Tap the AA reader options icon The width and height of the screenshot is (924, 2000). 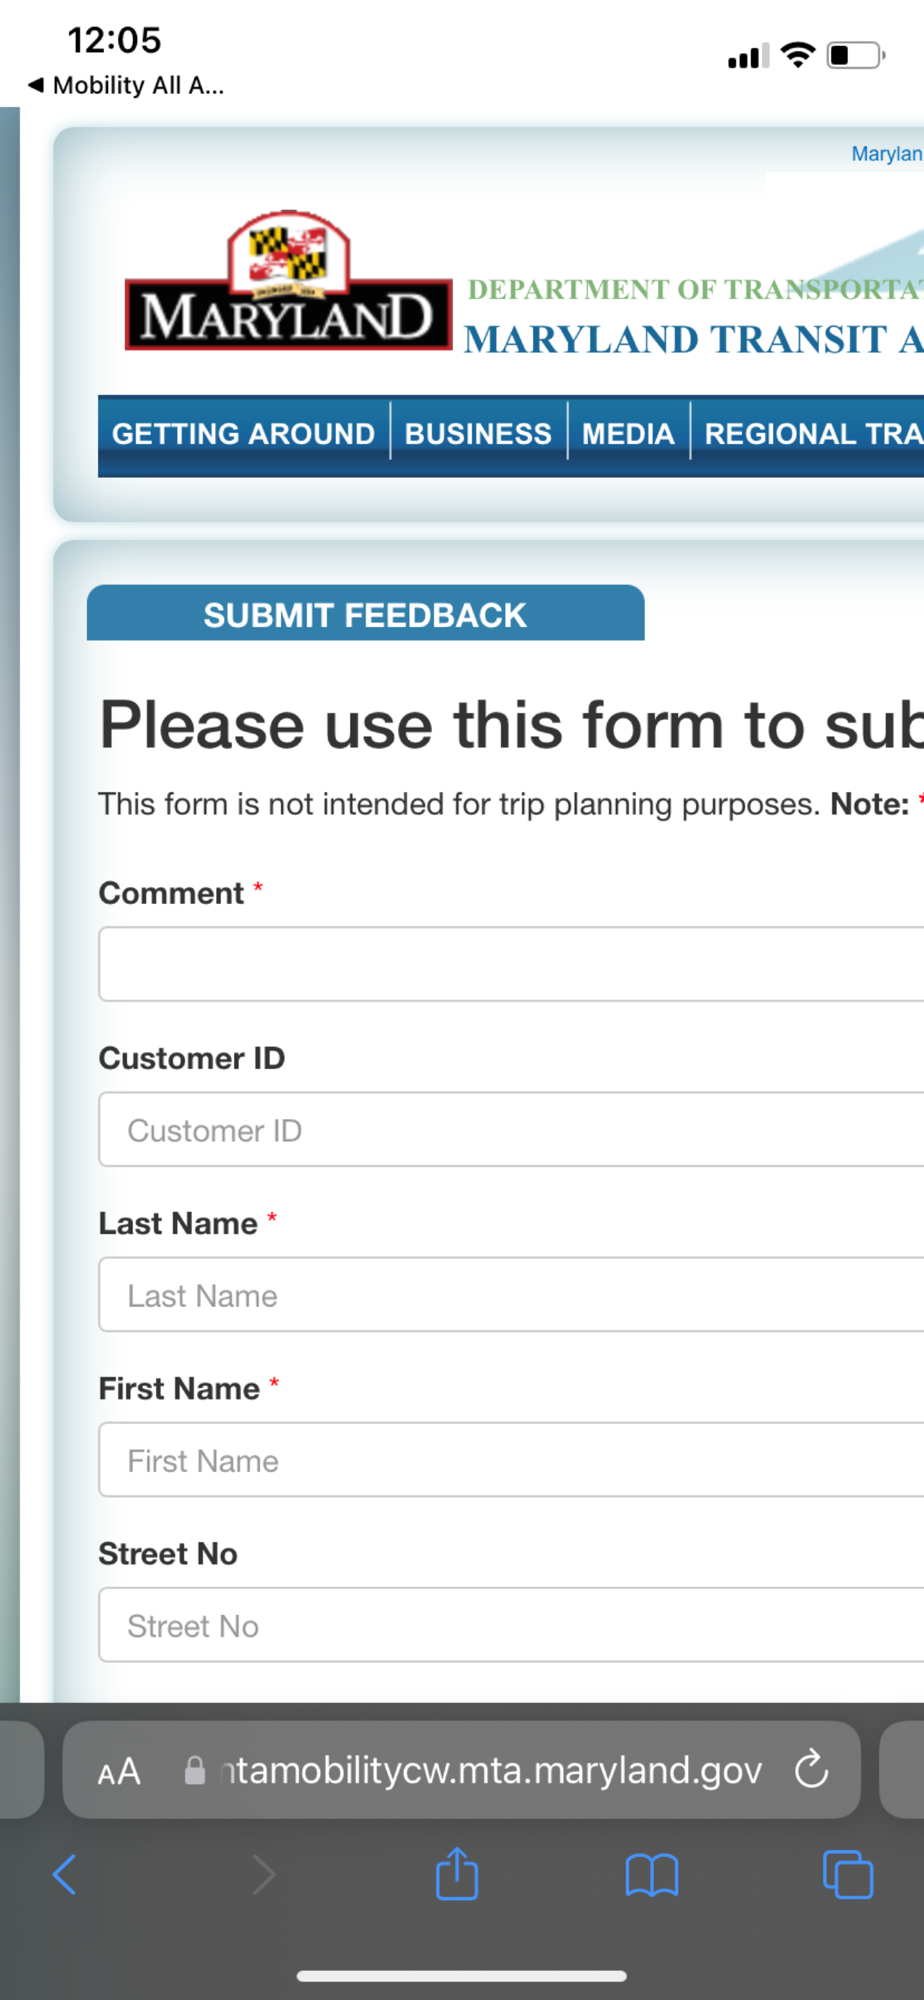[x=119, y=1772]
